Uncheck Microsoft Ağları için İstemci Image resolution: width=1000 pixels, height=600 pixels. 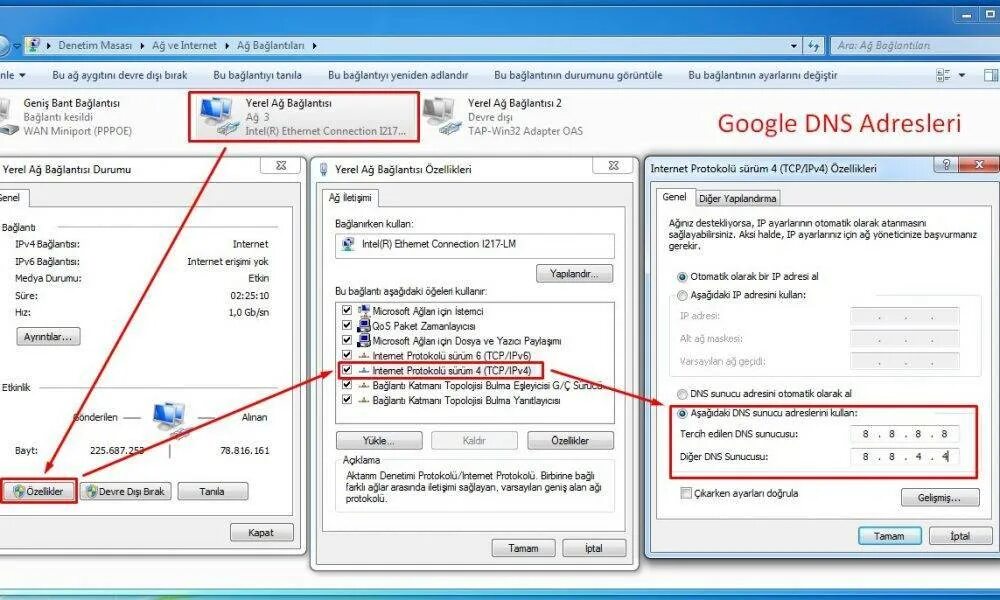click(x=347, y=311)
